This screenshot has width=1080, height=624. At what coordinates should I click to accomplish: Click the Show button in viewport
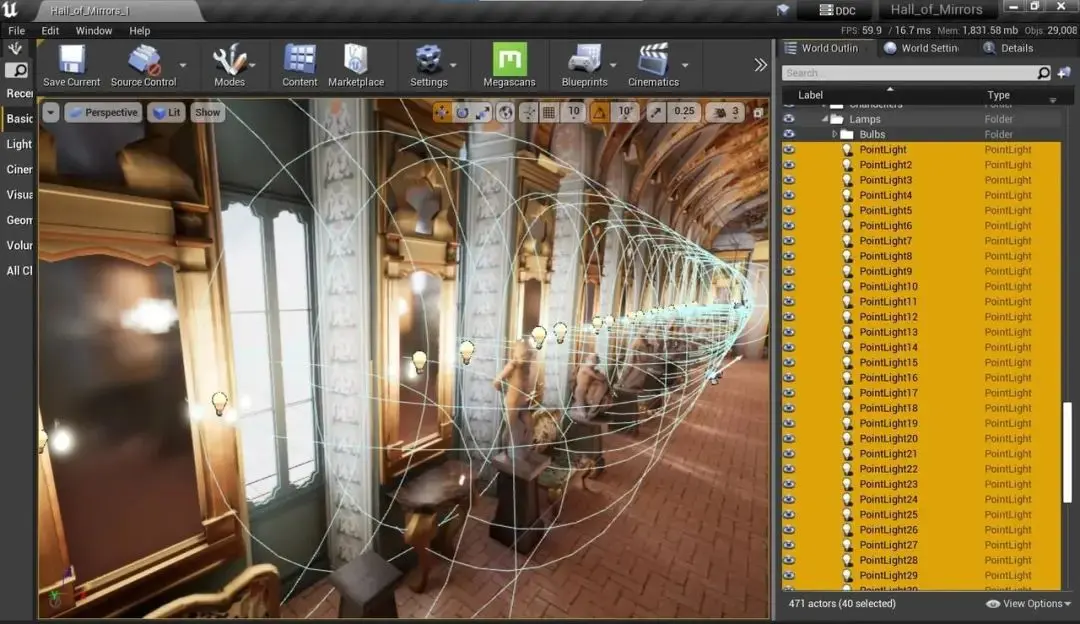[207, 112]
